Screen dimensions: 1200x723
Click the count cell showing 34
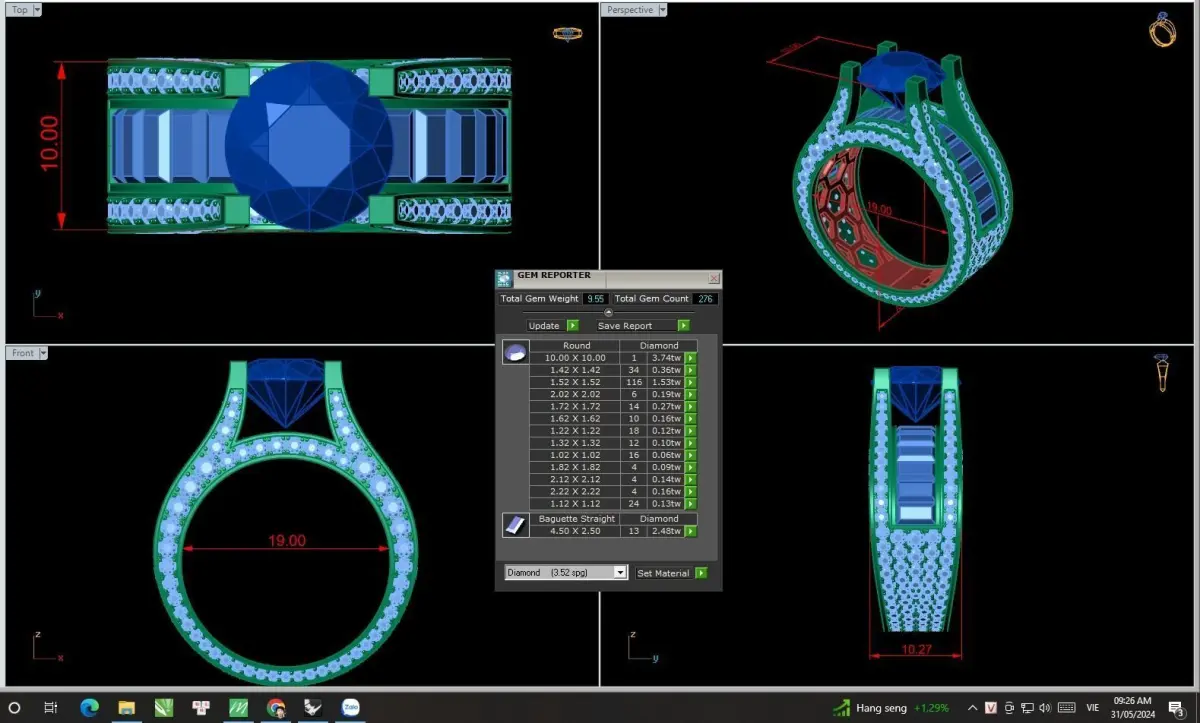coord(634,370)
